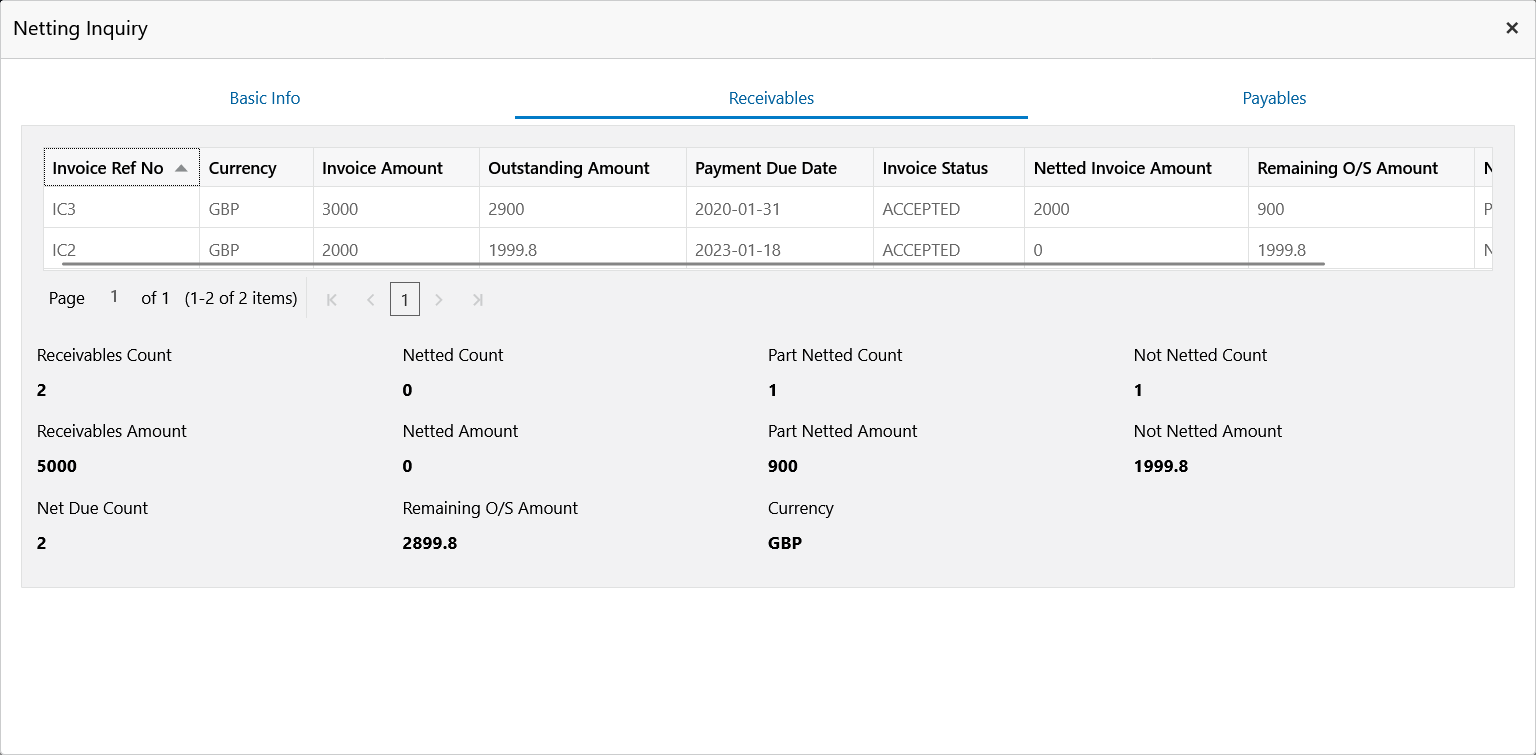Click the Remaining O/S Amount value 2899.8
Image resolution: width=1536 pixels, height=755 pixels.
(430, 543)
